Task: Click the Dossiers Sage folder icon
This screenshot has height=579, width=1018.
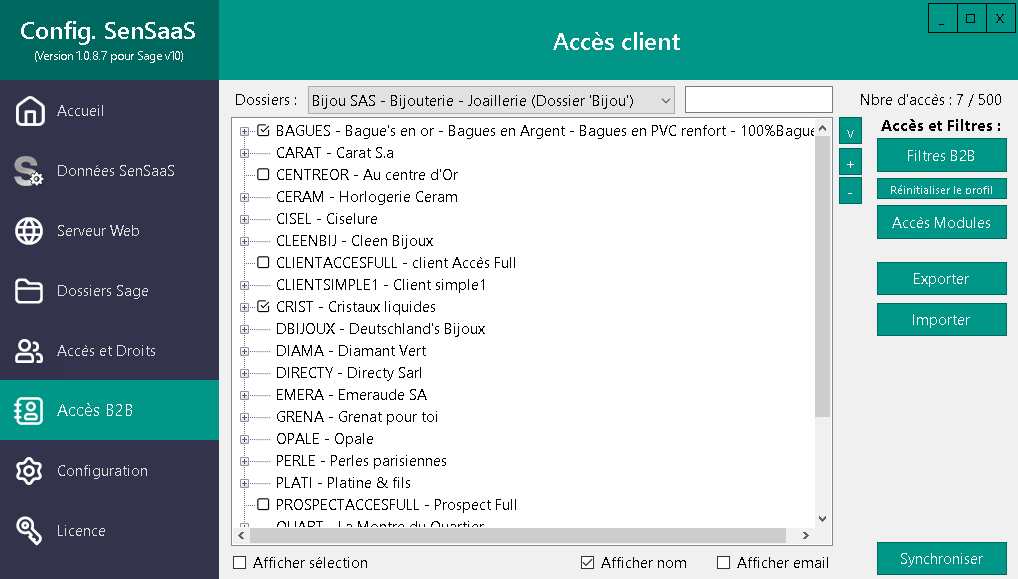Action: click(x=29, y=291)
